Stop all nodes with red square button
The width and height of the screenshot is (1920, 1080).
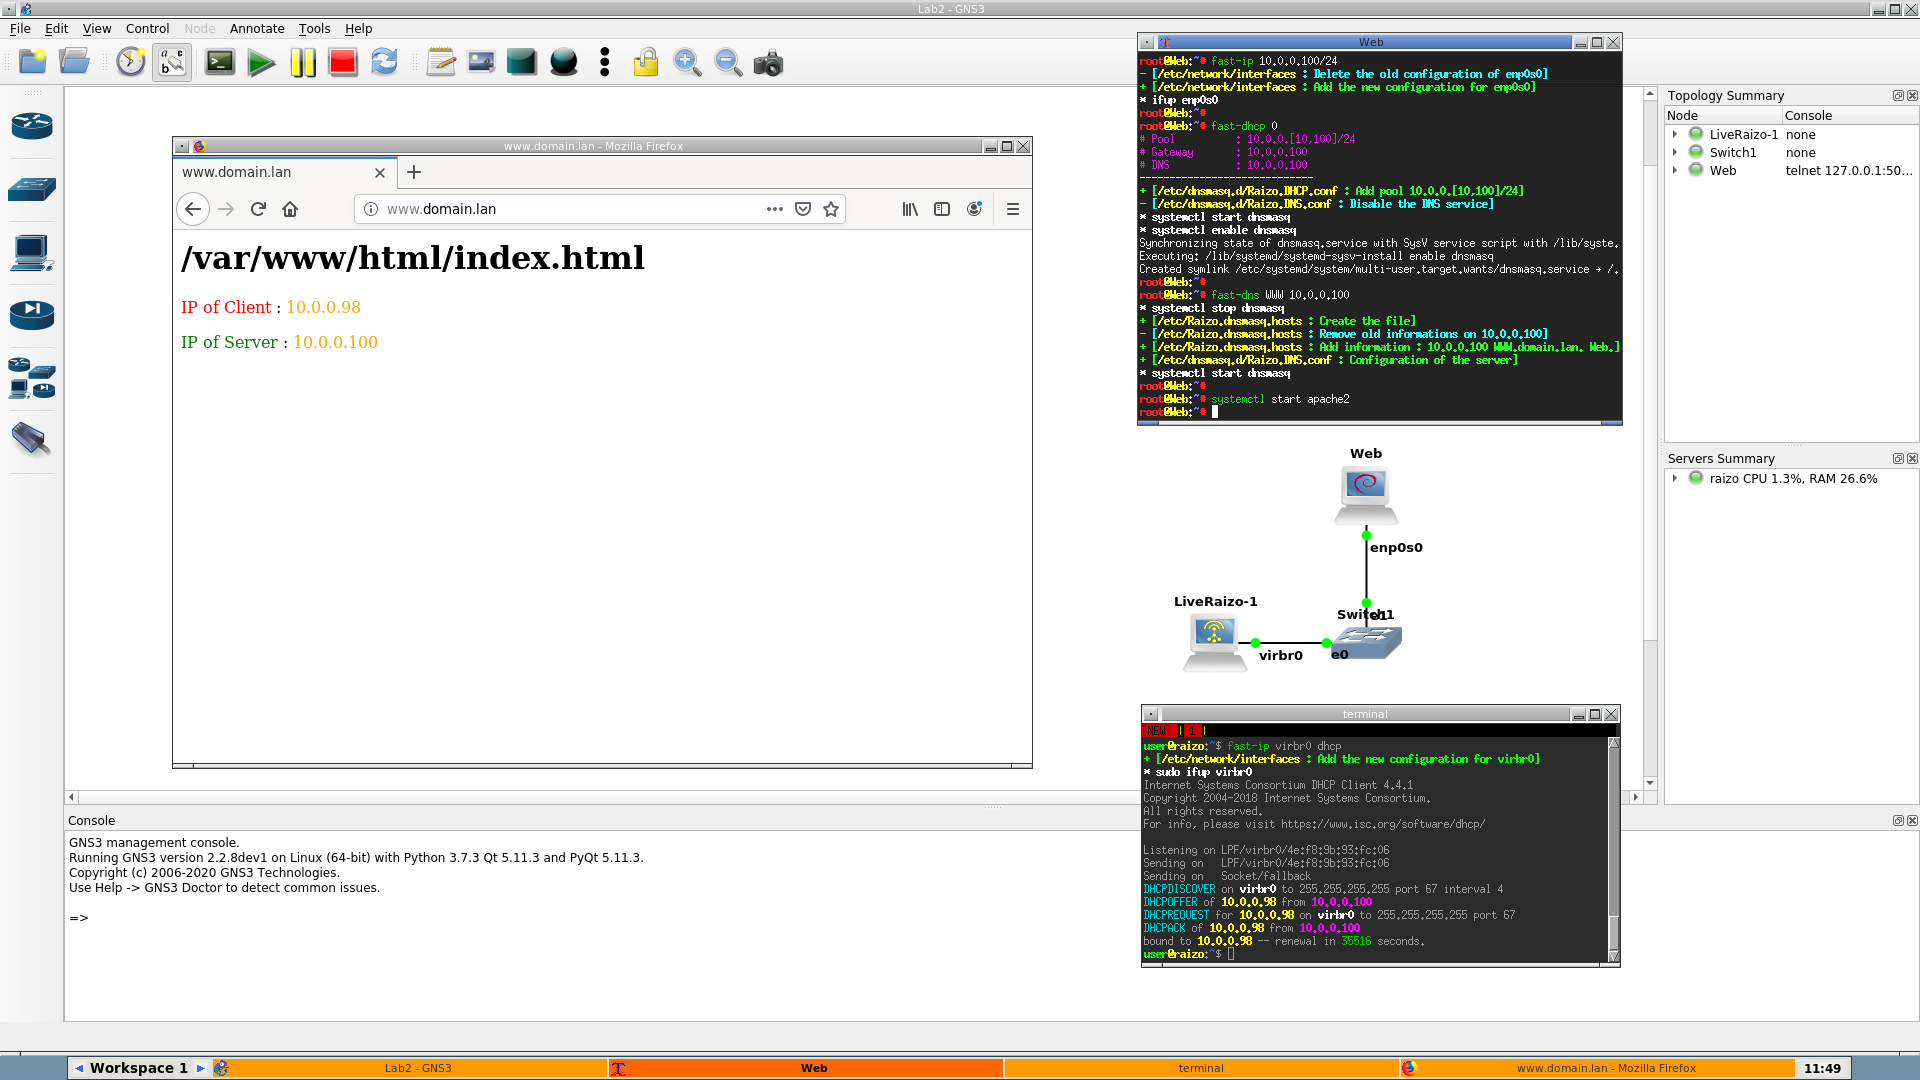click(343, 63)
